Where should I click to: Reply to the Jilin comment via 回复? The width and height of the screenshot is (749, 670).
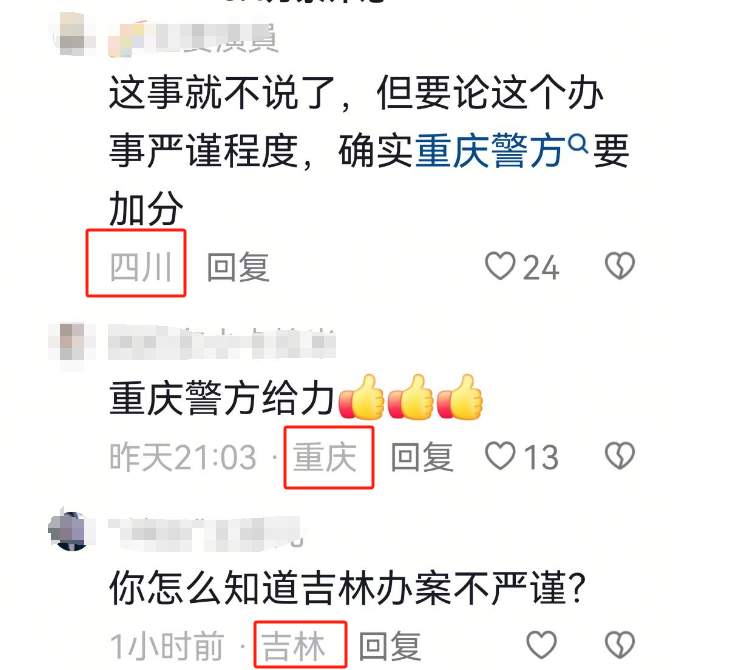[390, 646]
